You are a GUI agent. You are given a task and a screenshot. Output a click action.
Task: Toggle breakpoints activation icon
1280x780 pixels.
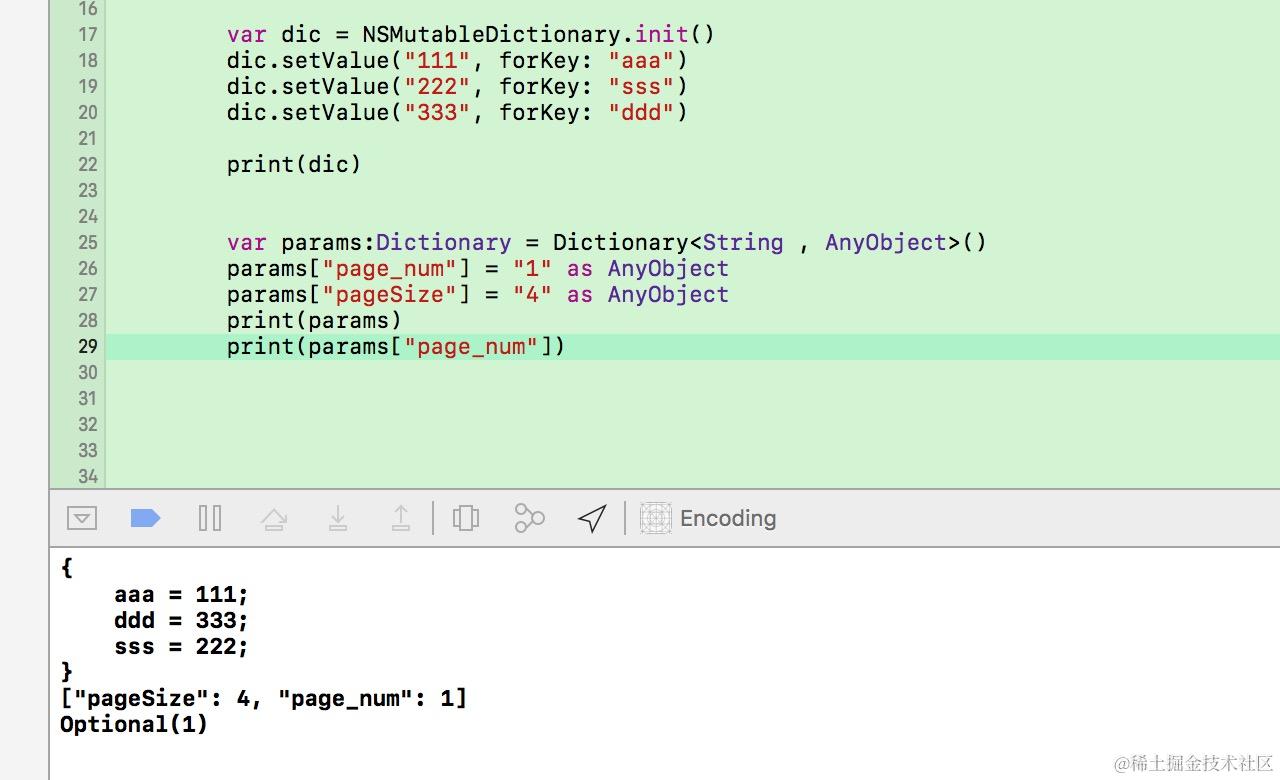(146, 518)
